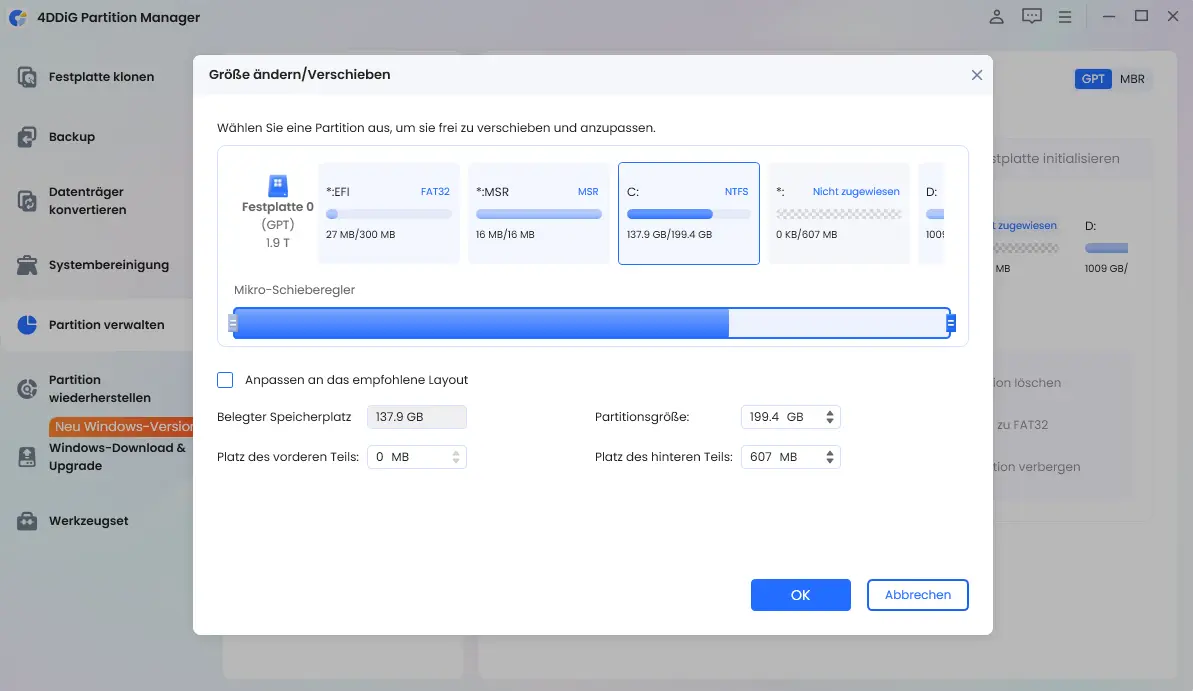Image resolution: width=1193 pixels, height=691 pixels.
Task: Click left handle of Mikro-Schieberegler
Action: 233,323
